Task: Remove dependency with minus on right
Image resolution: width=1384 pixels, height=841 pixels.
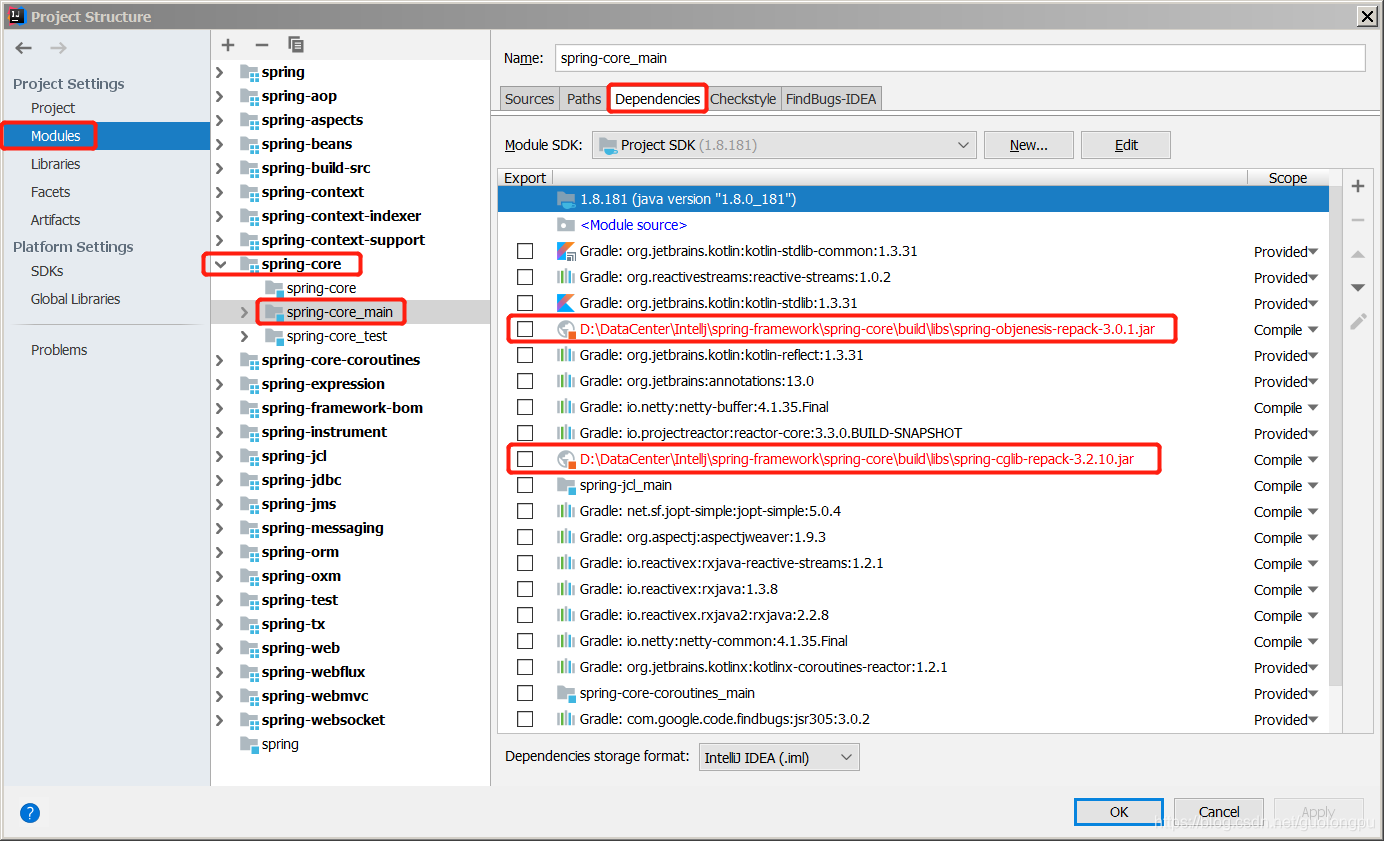Action: click(1358, 220)
